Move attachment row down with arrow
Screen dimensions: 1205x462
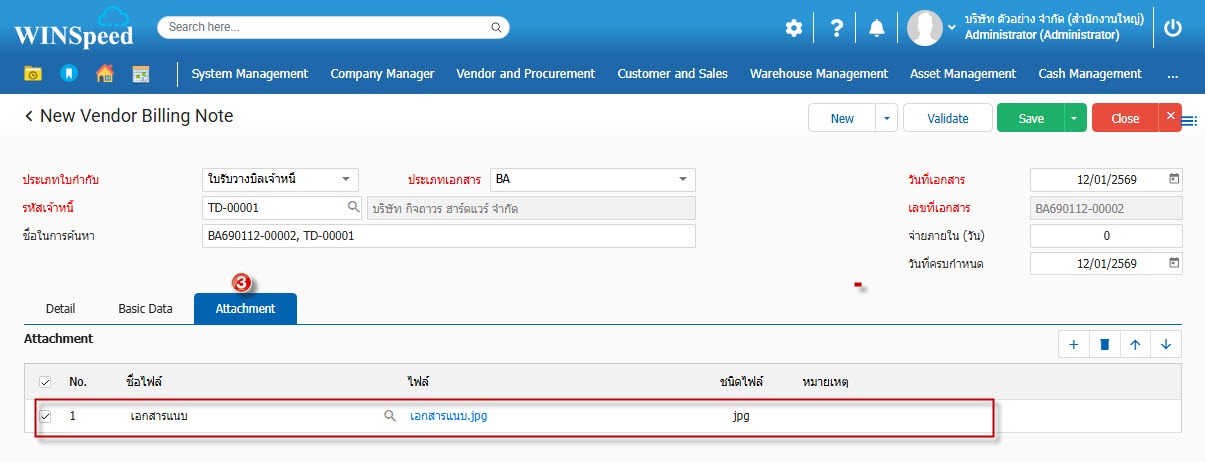[x=1166, y=344]
